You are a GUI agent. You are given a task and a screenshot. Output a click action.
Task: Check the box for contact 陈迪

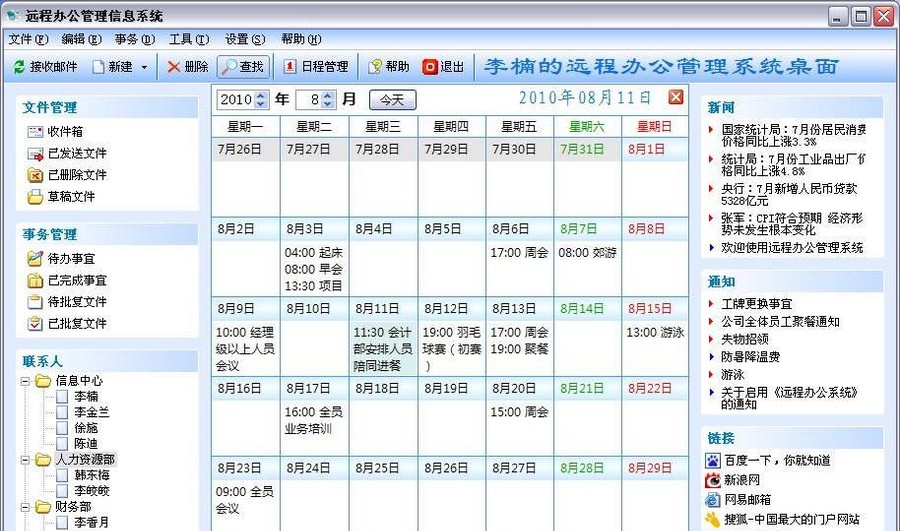click(x=62, y=444)
